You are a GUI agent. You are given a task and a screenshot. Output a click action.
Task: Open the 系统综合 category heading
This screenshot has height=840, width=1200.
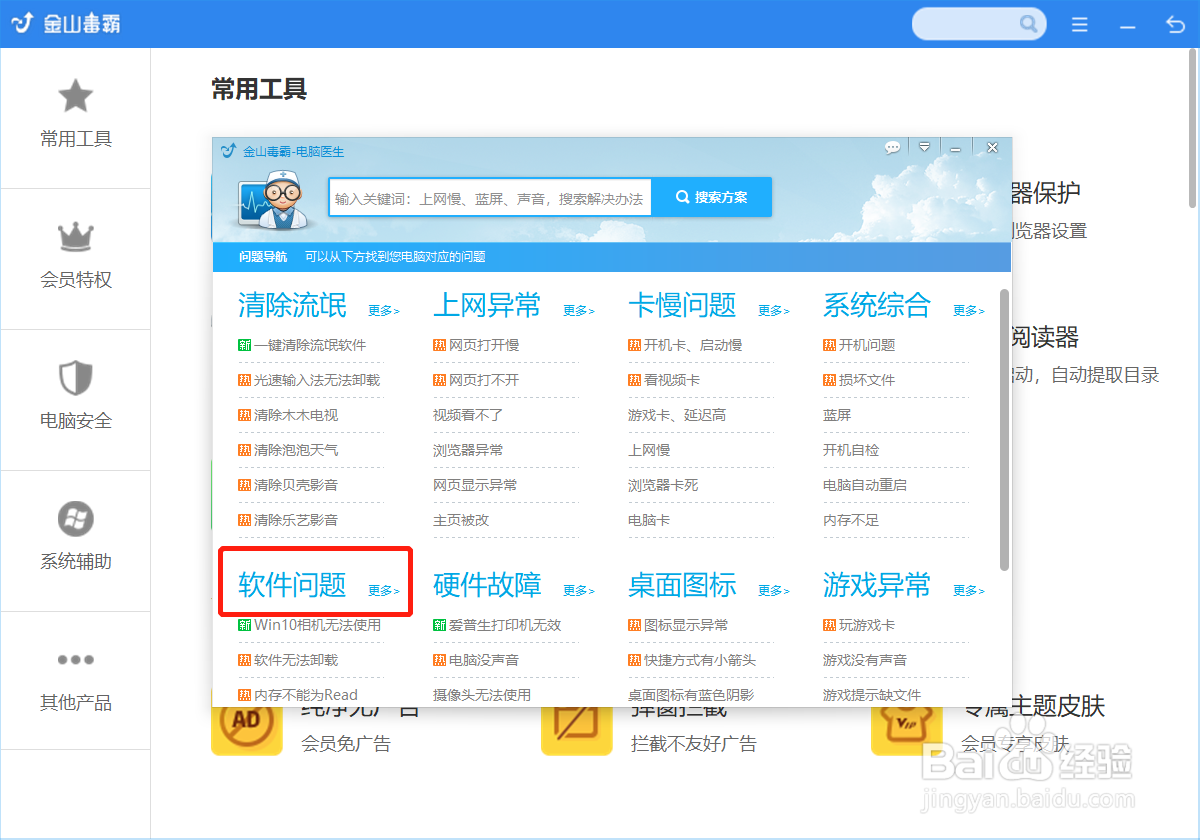877,305
